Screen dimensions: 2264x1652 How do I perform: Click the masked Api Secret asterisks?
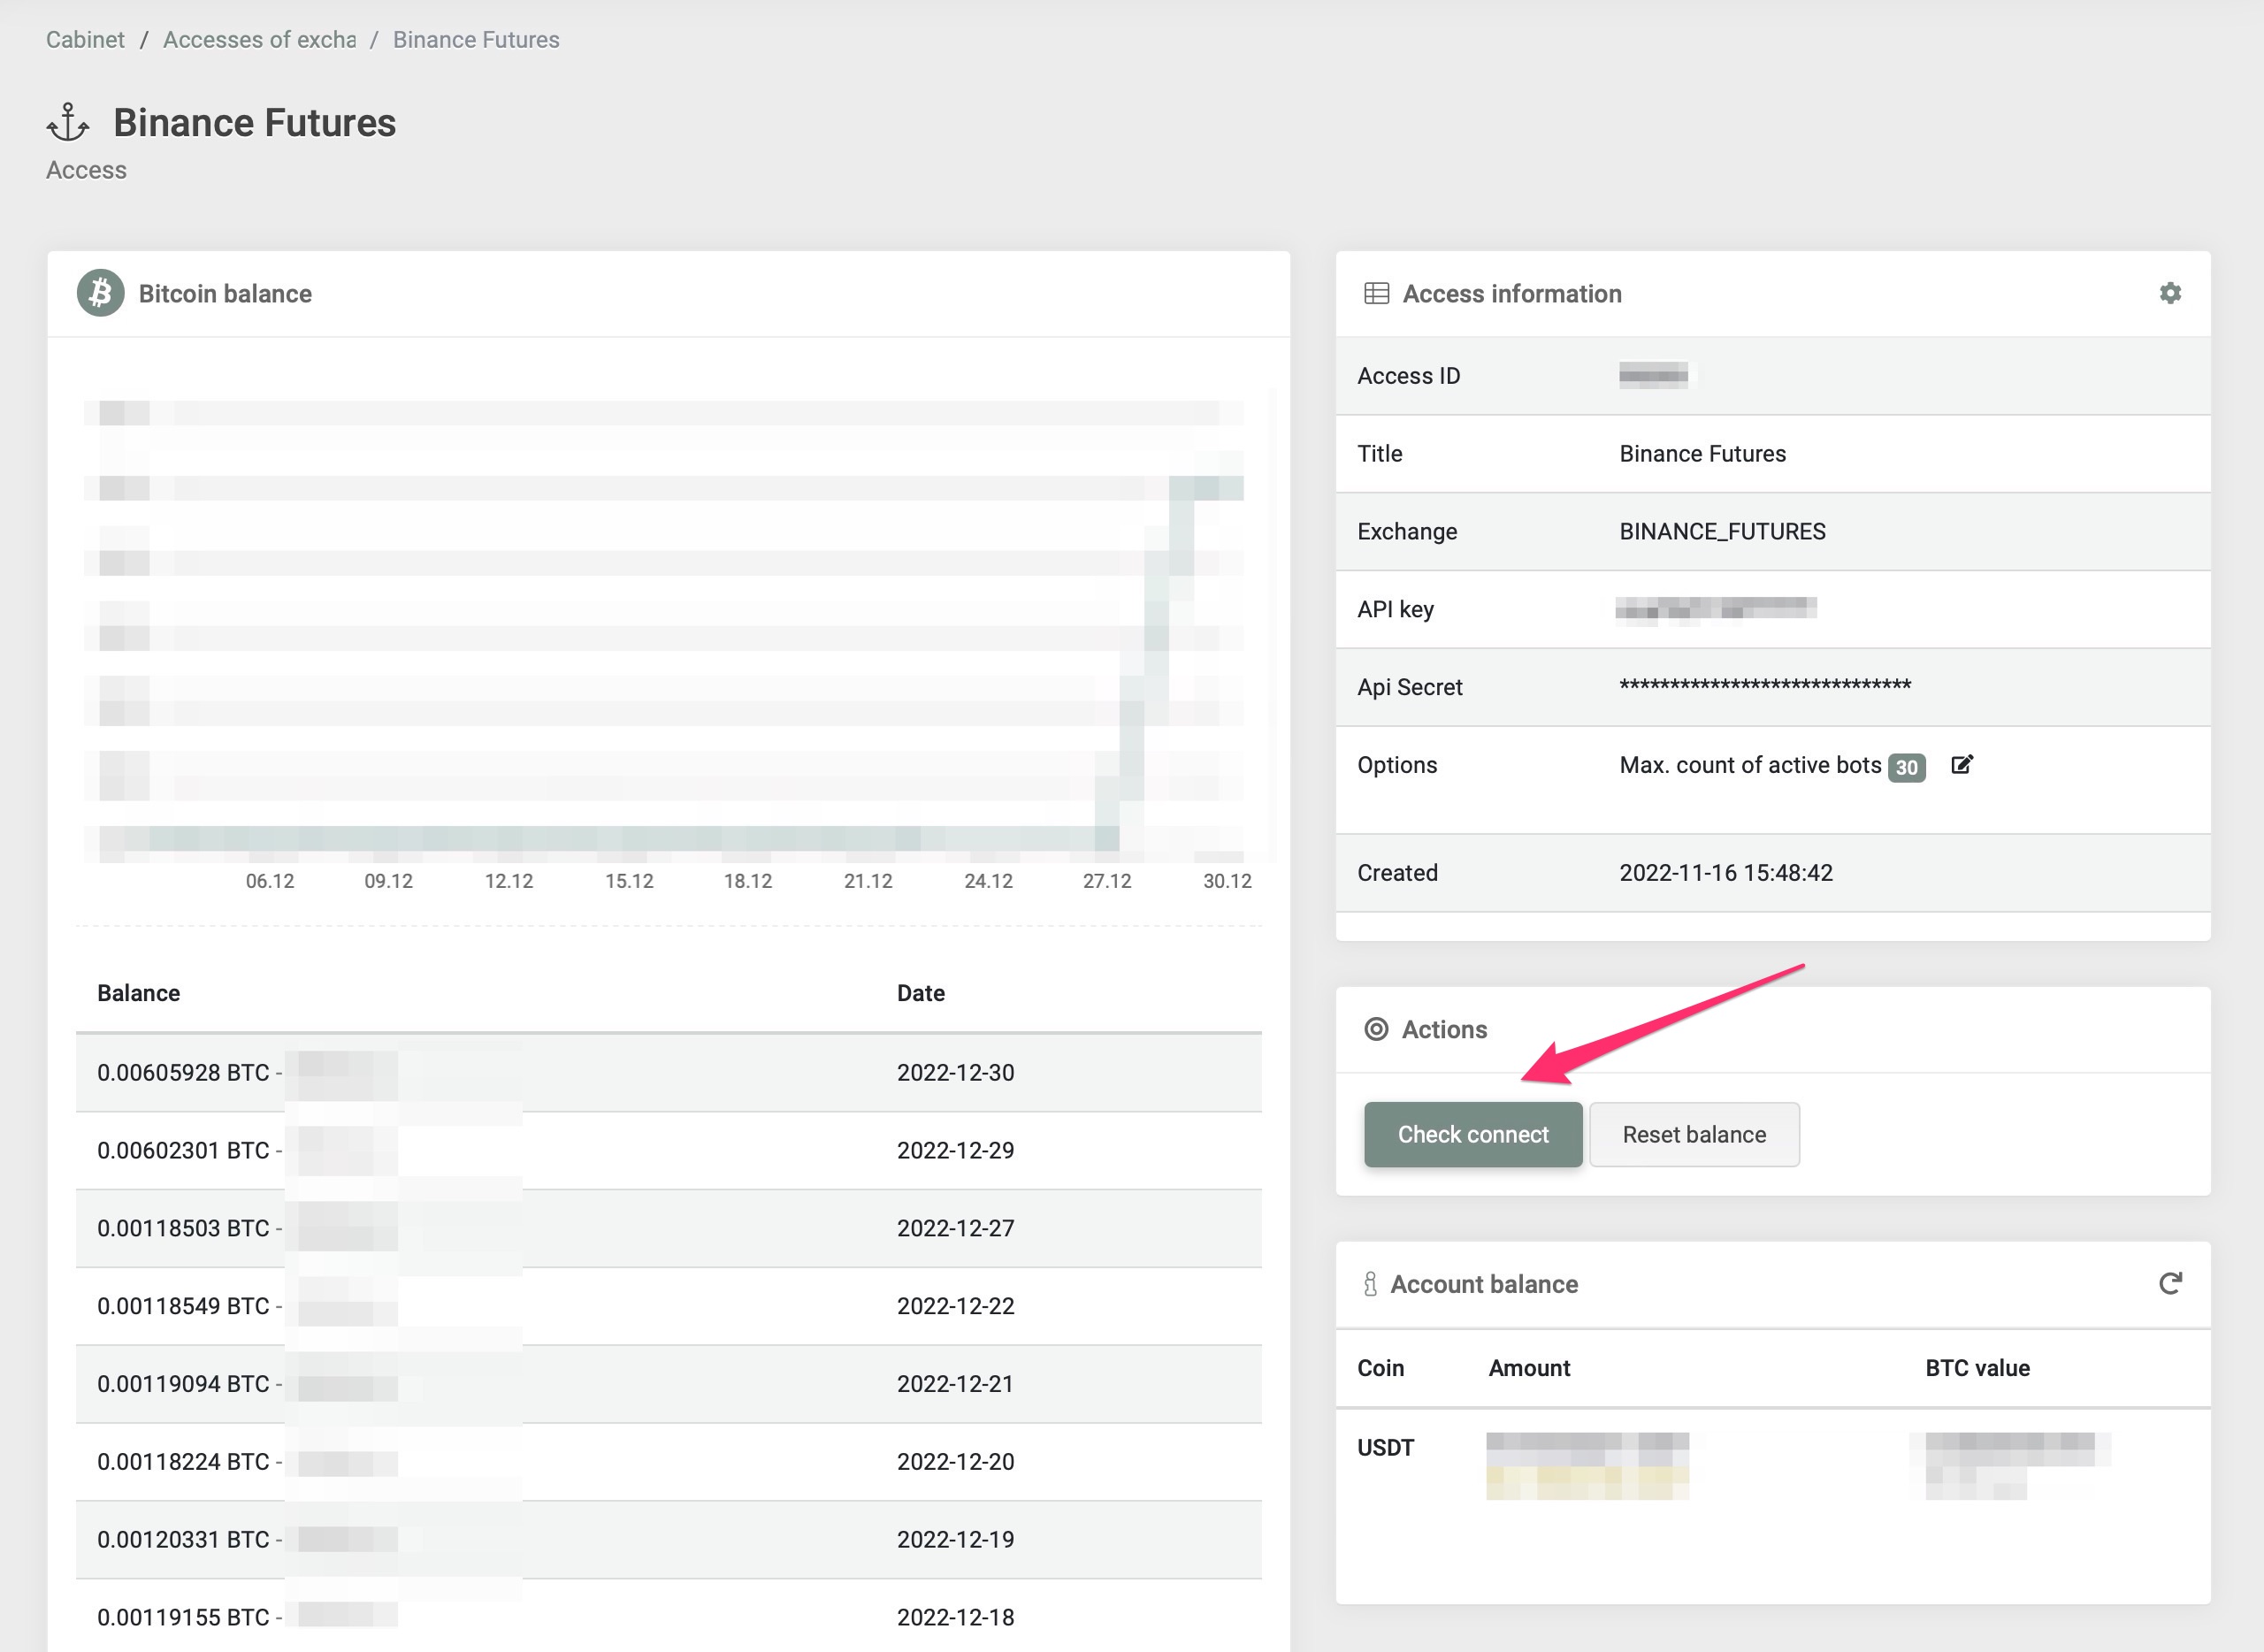(x=1765, y=686)
